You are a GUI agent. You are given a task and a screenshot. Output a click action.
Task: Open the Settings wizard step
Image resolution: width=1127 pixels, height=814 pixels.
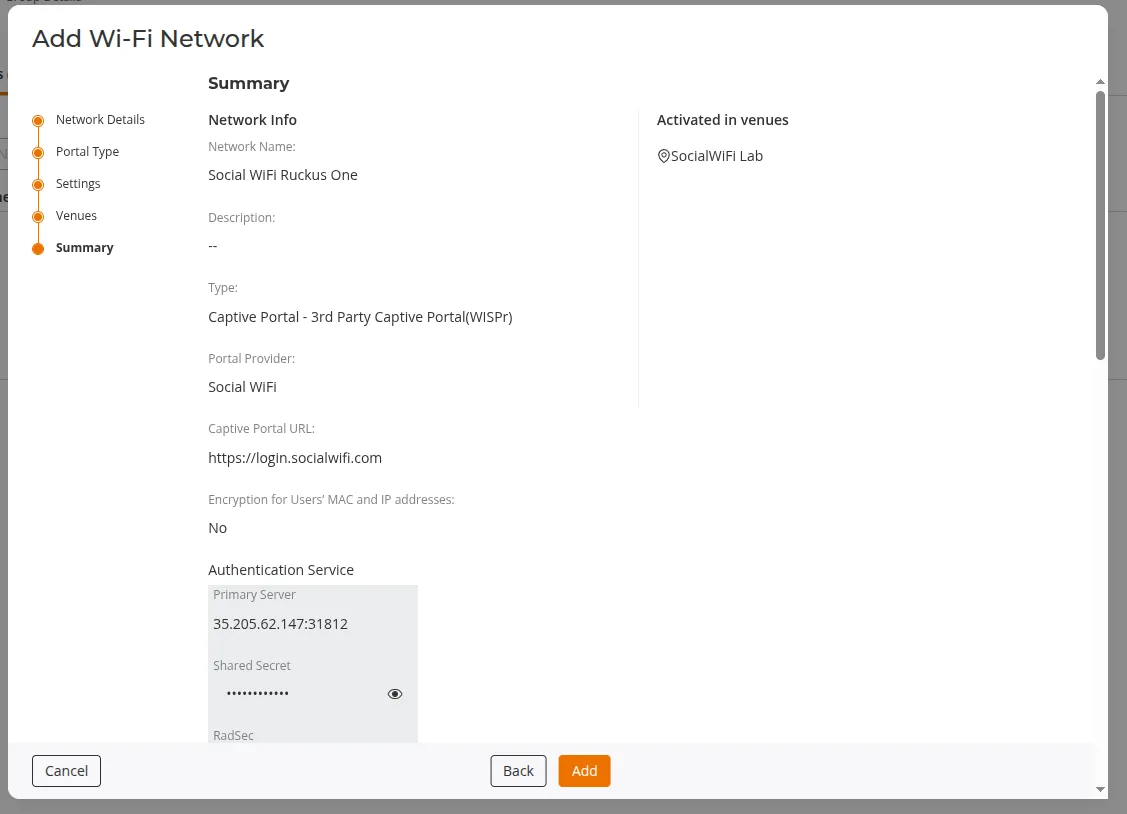(x=78, y=184)
